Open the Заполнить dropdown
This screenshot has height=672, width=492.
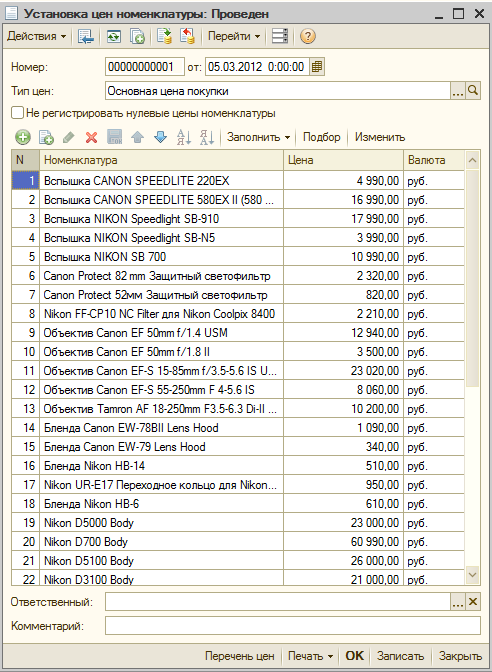pyautogui.click(x=258, y=137)
